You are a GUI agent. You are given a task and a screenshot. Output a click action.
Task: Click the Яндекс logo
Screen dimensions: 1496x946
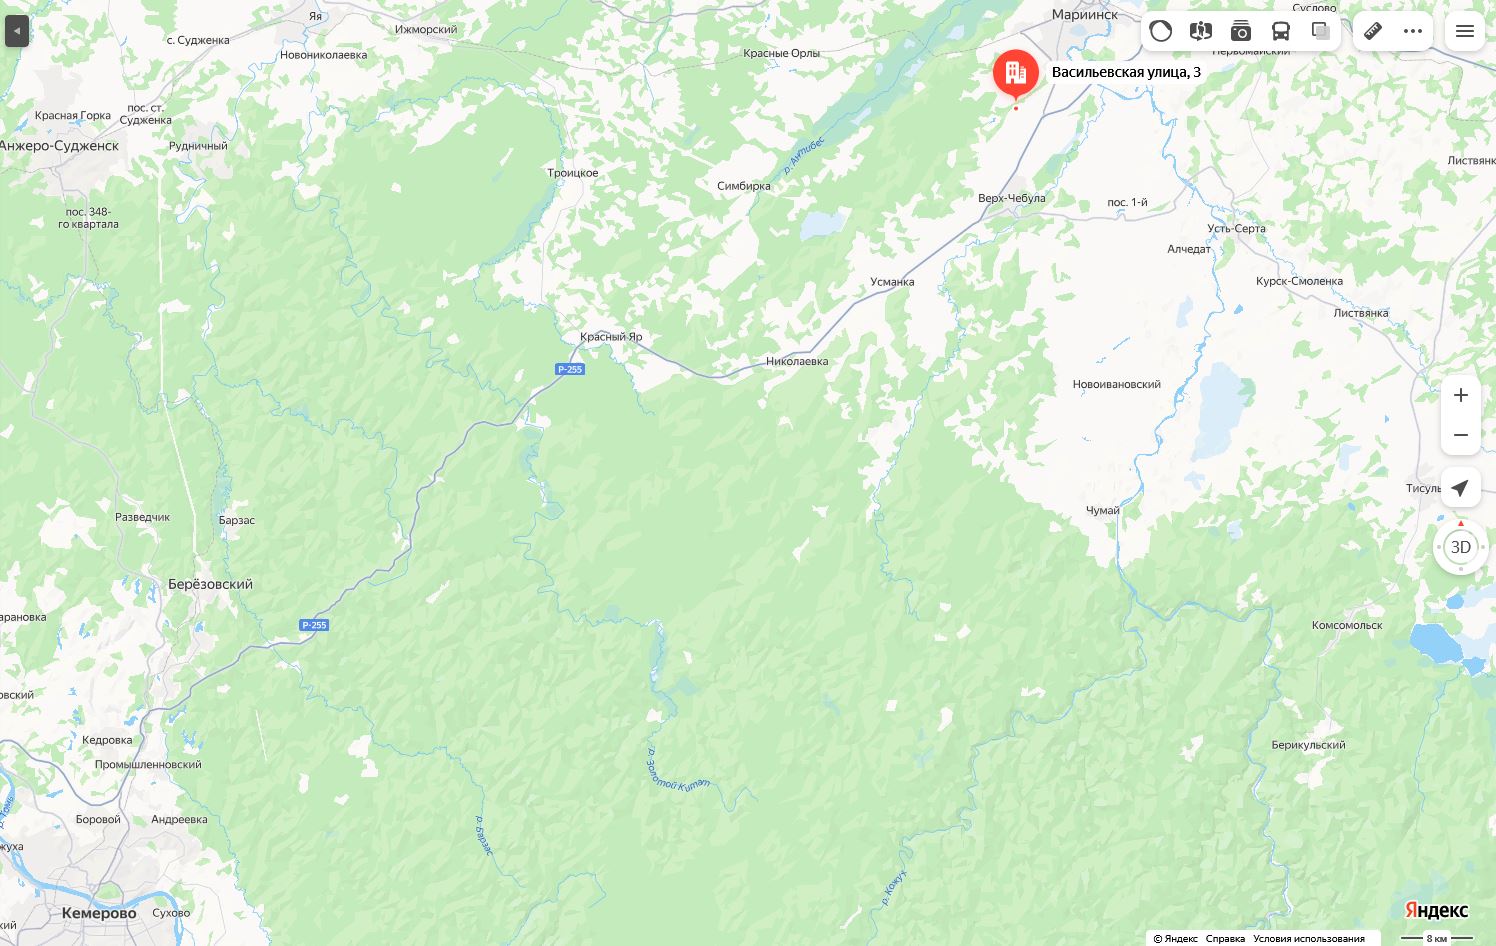(1437, 910)
